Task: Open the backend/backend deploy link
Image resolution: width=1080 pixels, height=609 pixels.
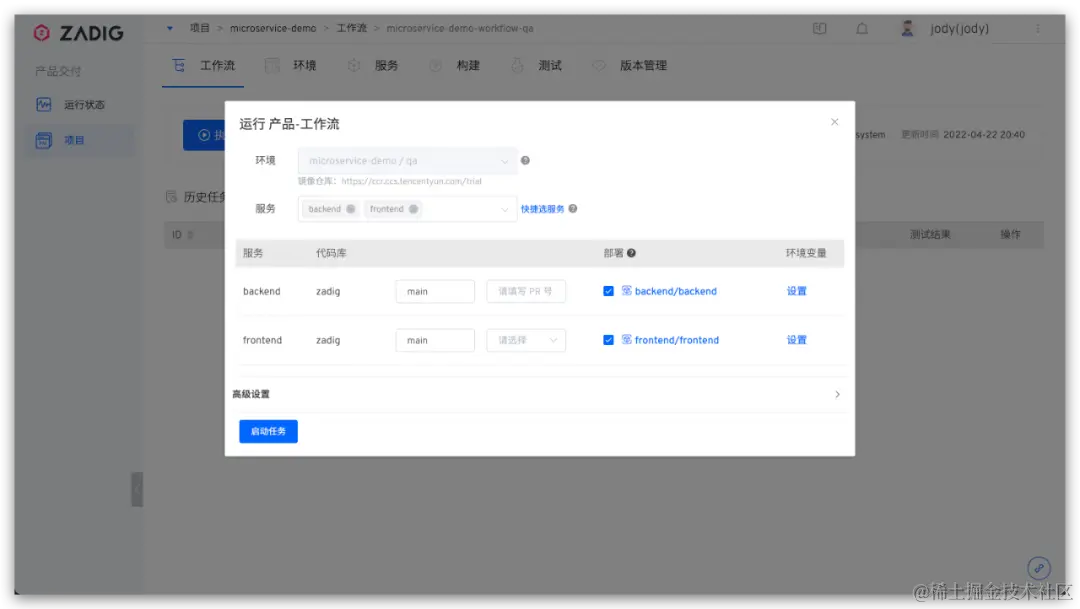Action: pos(676,291)
